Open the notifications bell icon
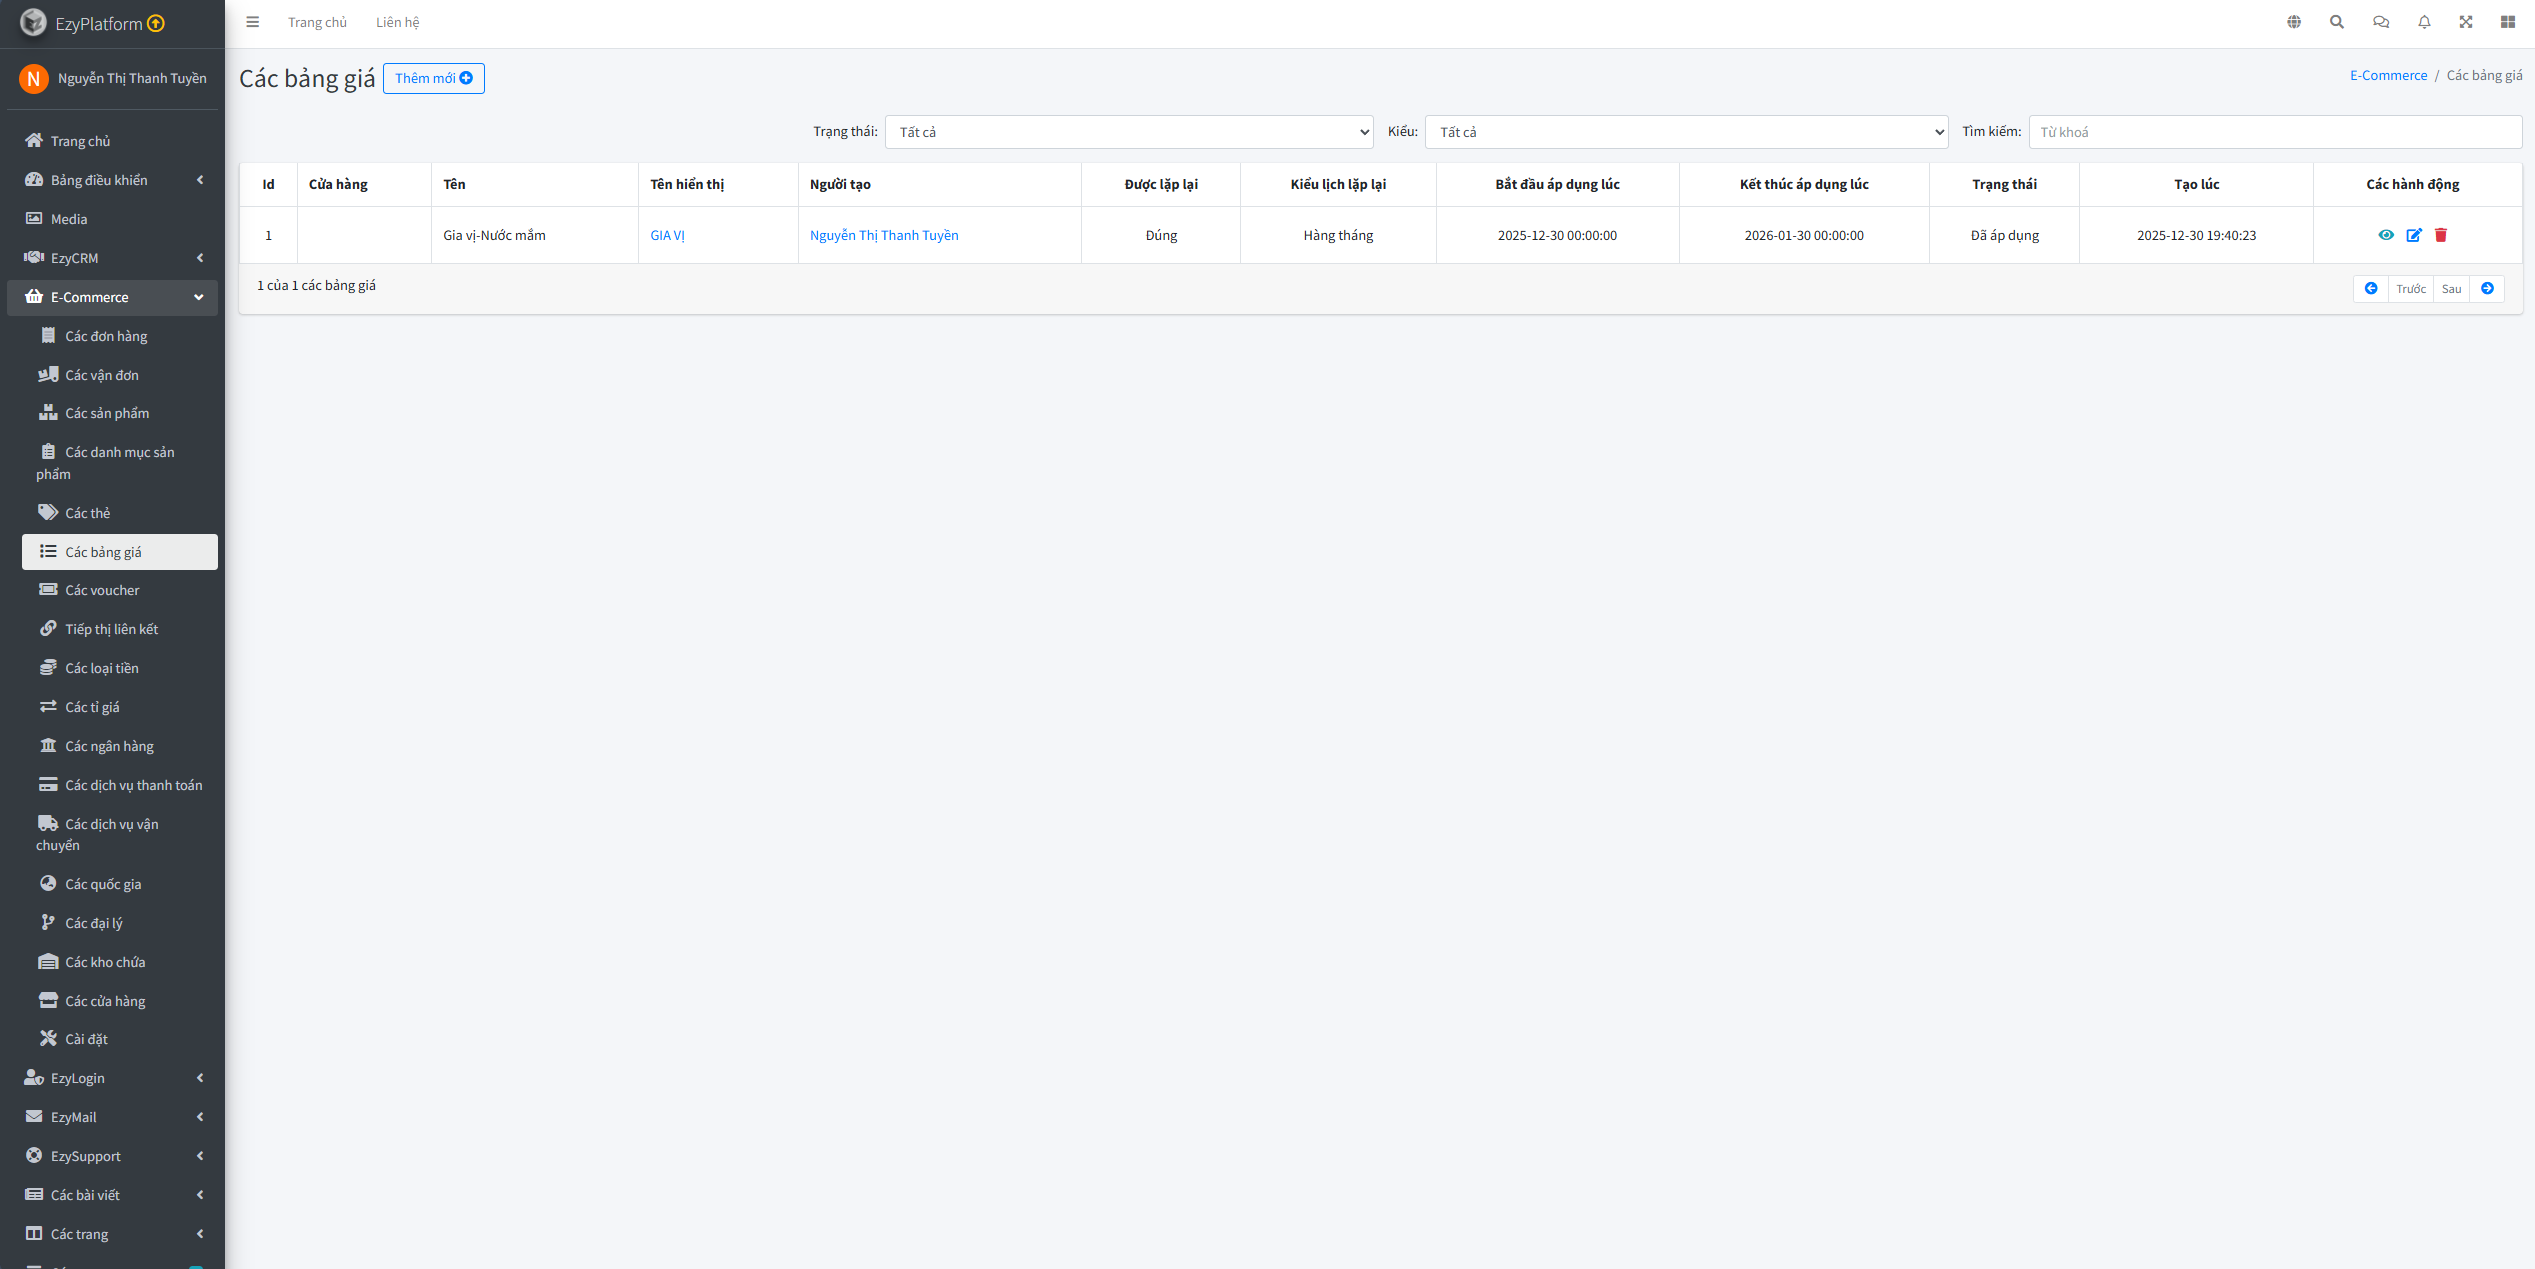The width and height of the screenshot is (2535, 1269). (x=2424, y=22)
